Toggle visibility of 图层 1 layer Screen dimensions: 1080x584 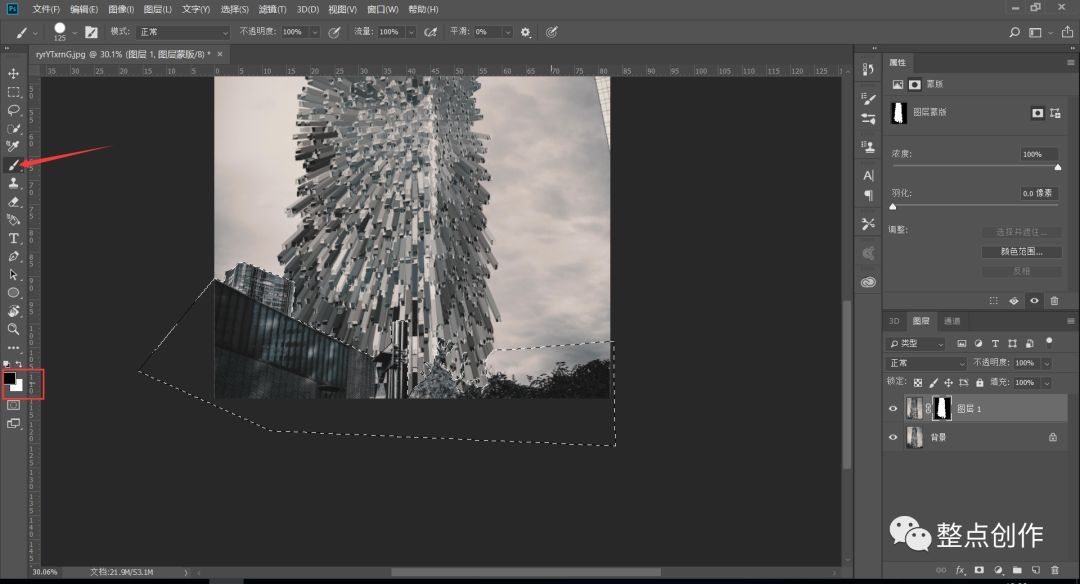point(893,408)
